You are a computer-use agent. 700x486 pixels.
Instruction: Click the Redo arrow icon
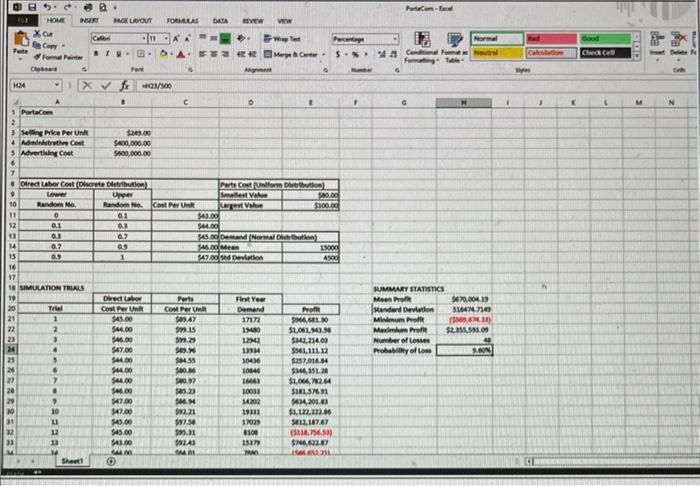[x=67, y=7]
